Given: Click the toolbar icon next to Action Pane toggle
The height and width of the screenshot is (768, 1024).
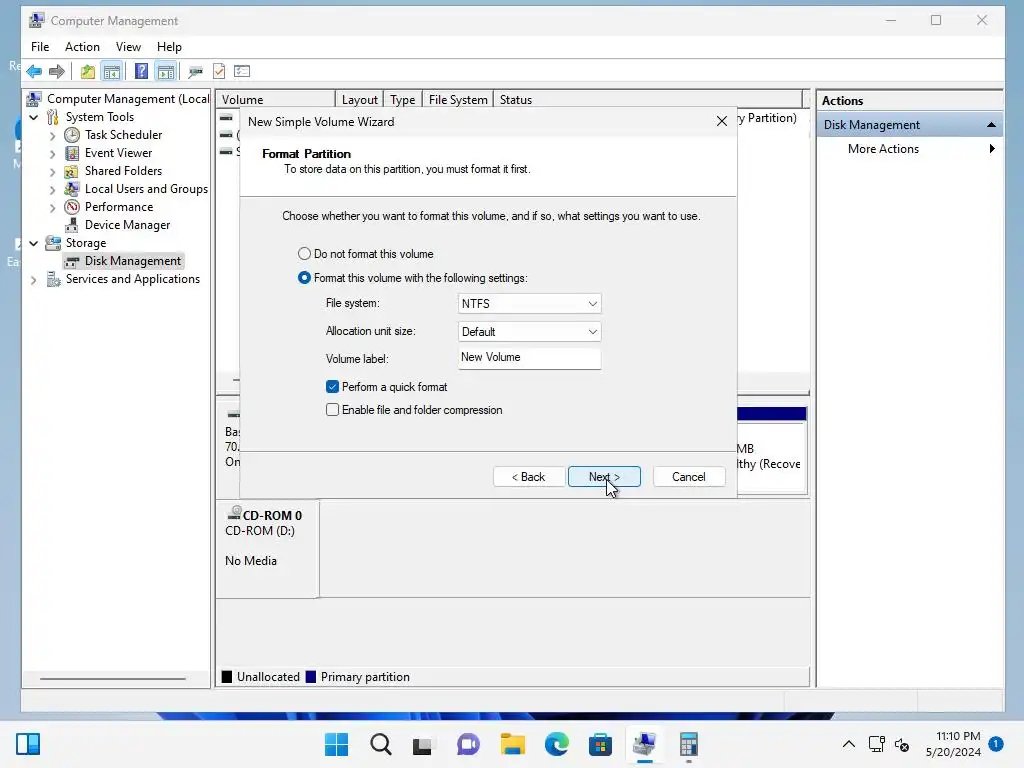Looking at the screenshot, I should point(195,71).
